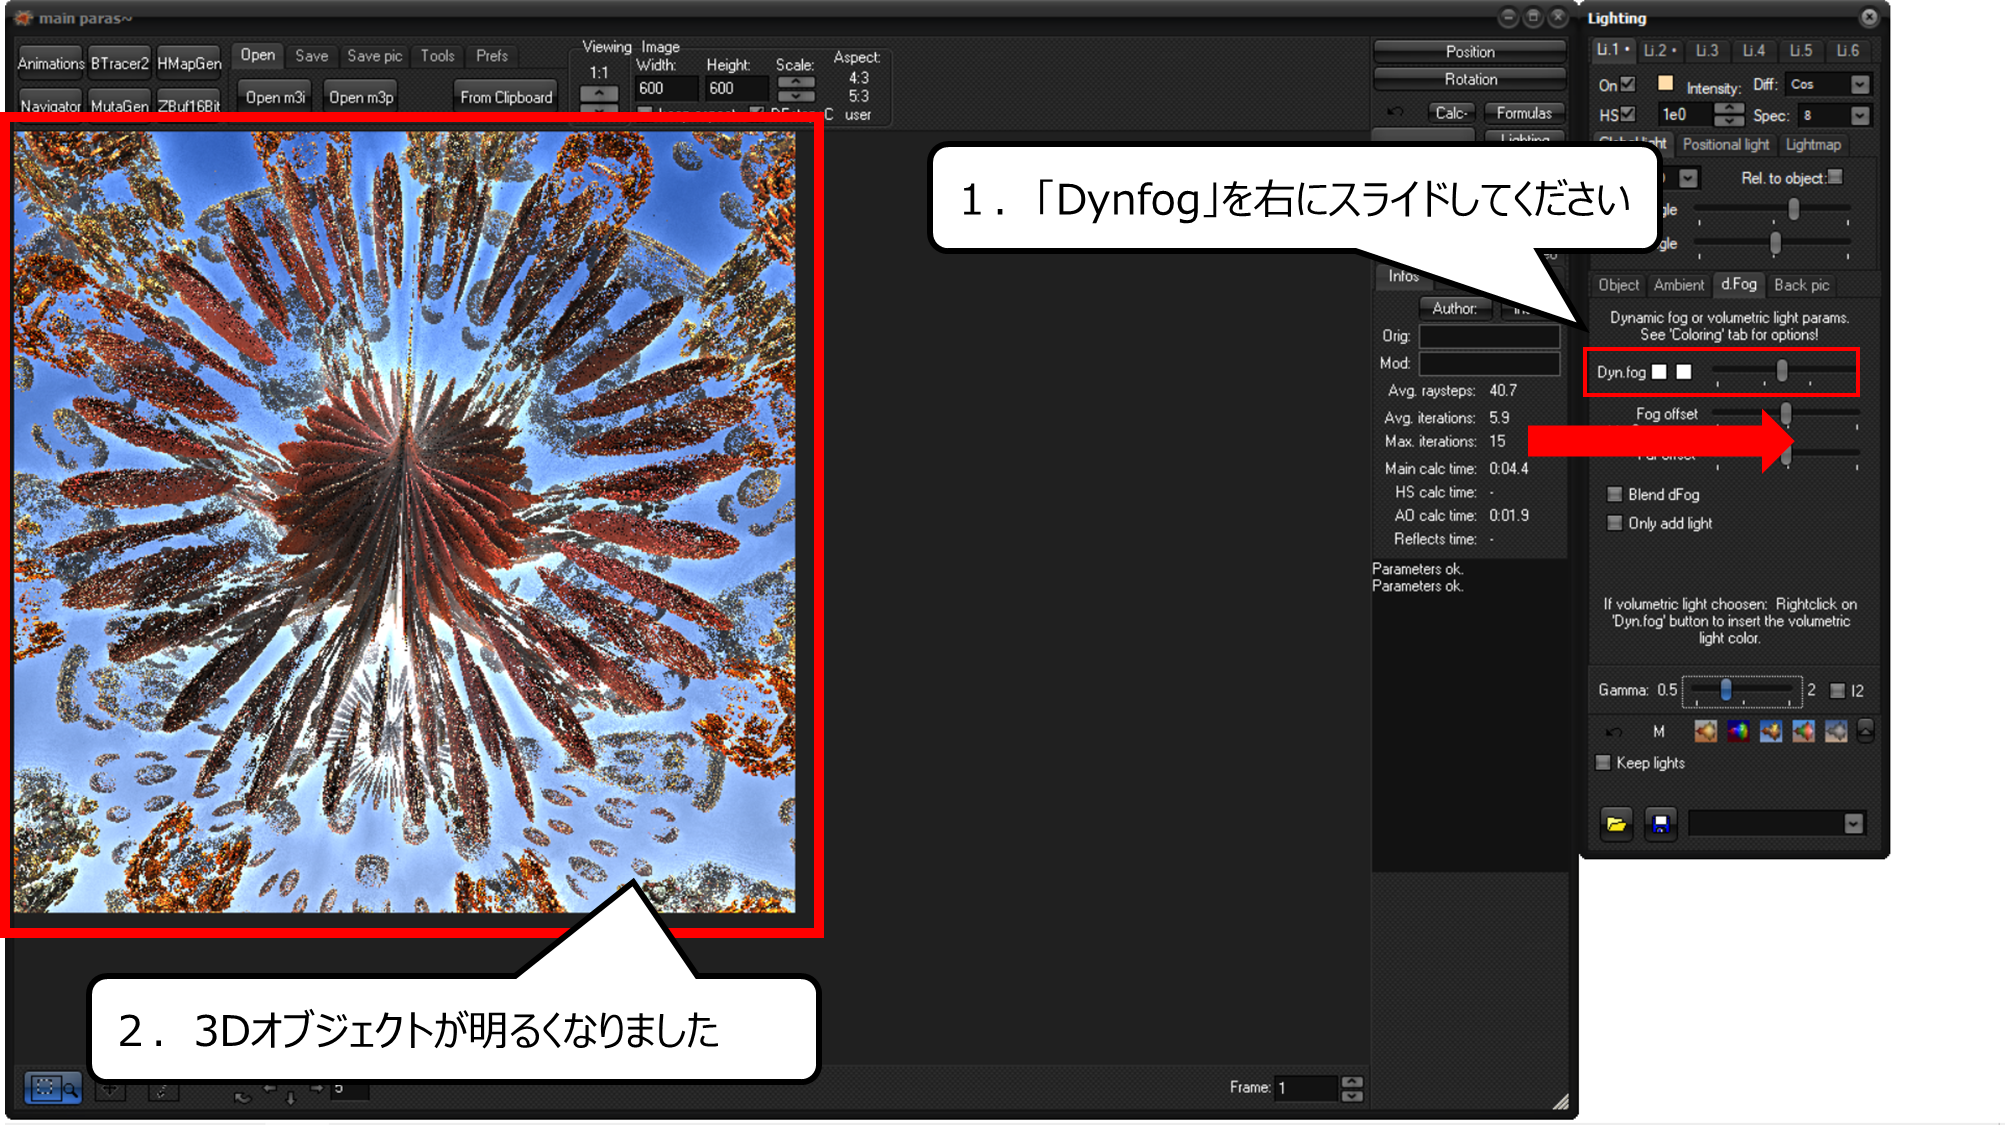Select the Li.3 light tab

pyautogui.click(x=1706, y=50)
